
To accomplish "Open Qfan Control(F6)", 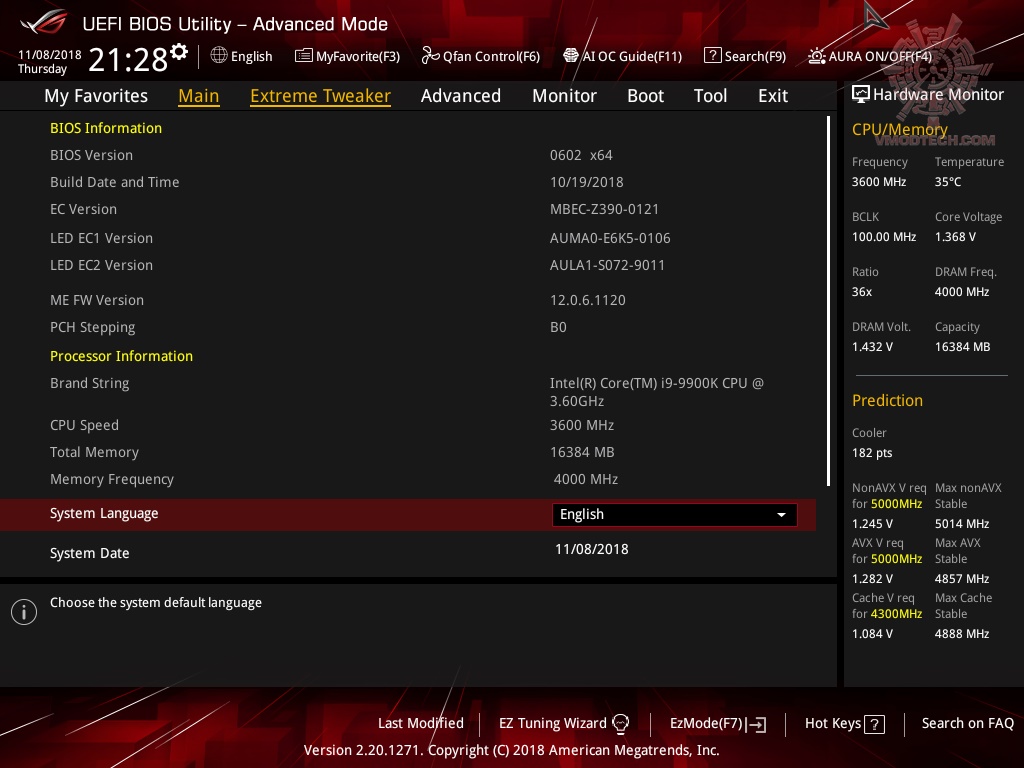I will [x=481, y=56].
